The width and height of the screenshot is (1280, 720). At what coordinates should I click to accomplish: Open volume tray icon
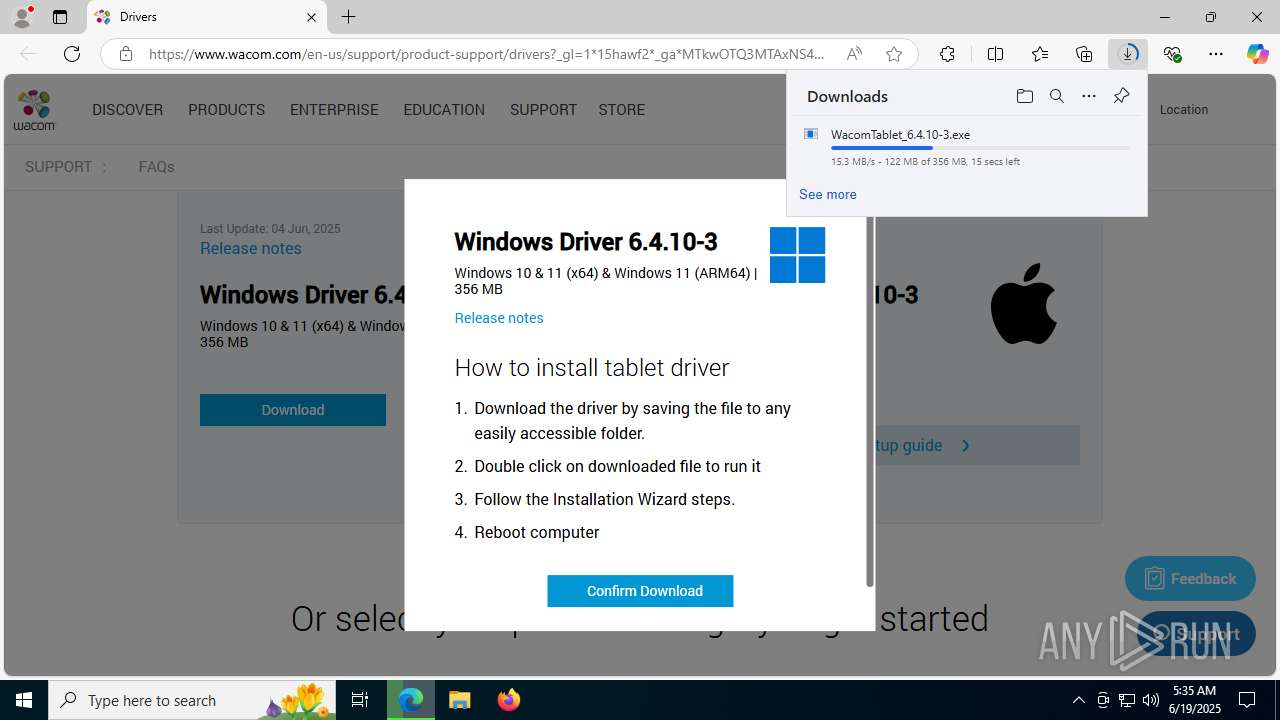[1151, 700]
